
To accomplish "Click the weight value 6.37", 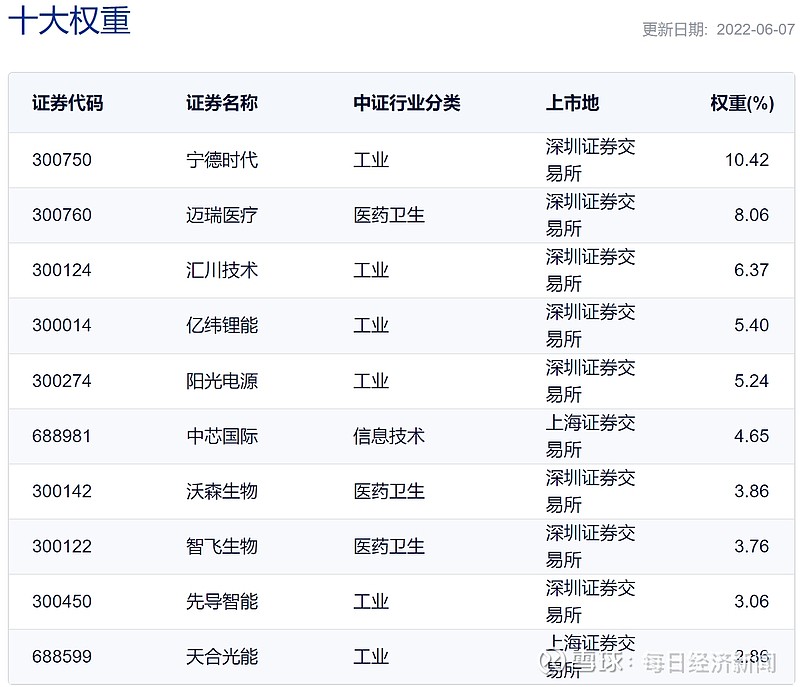I will click(x=752, y=270).
